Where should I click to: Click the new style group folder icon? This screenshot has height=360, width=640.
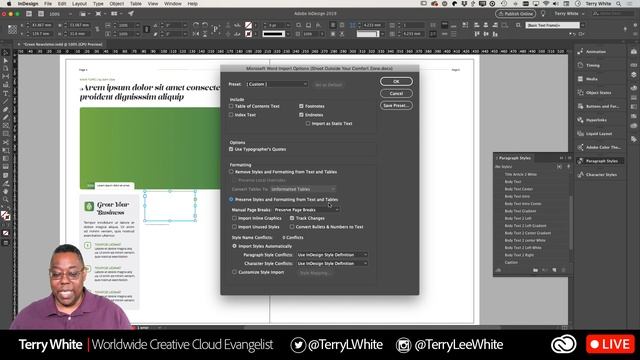pos(535,270)
